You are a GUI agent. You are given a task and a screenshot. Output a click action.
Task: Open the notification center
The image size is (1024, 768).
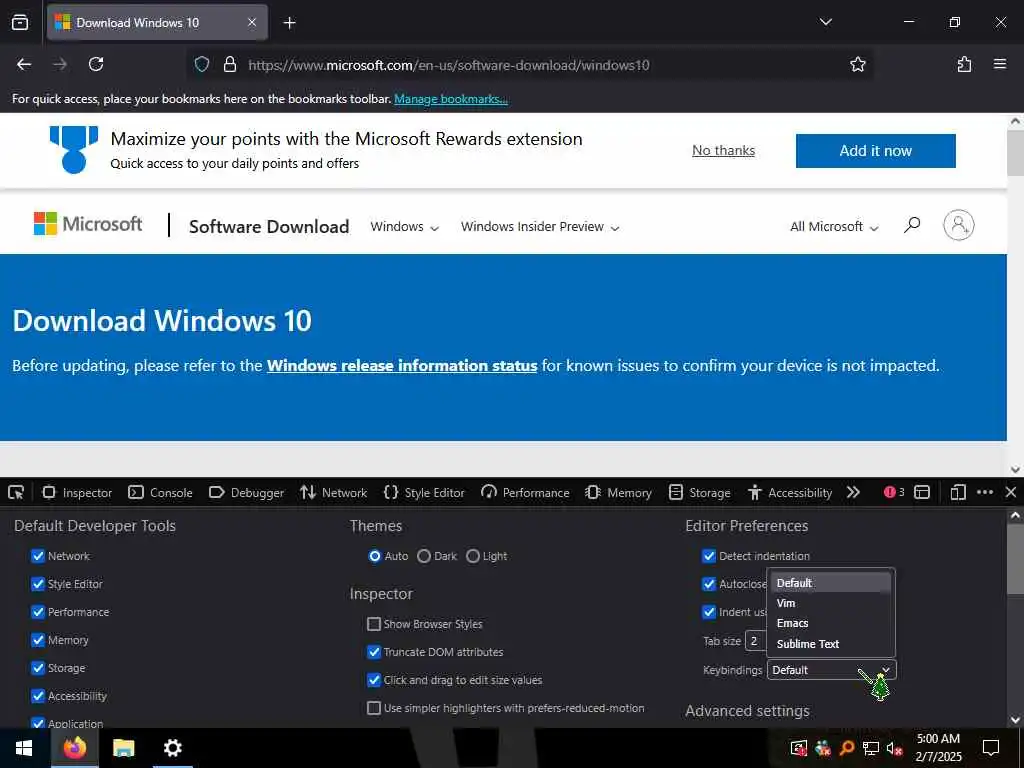[x=991, y=748]
